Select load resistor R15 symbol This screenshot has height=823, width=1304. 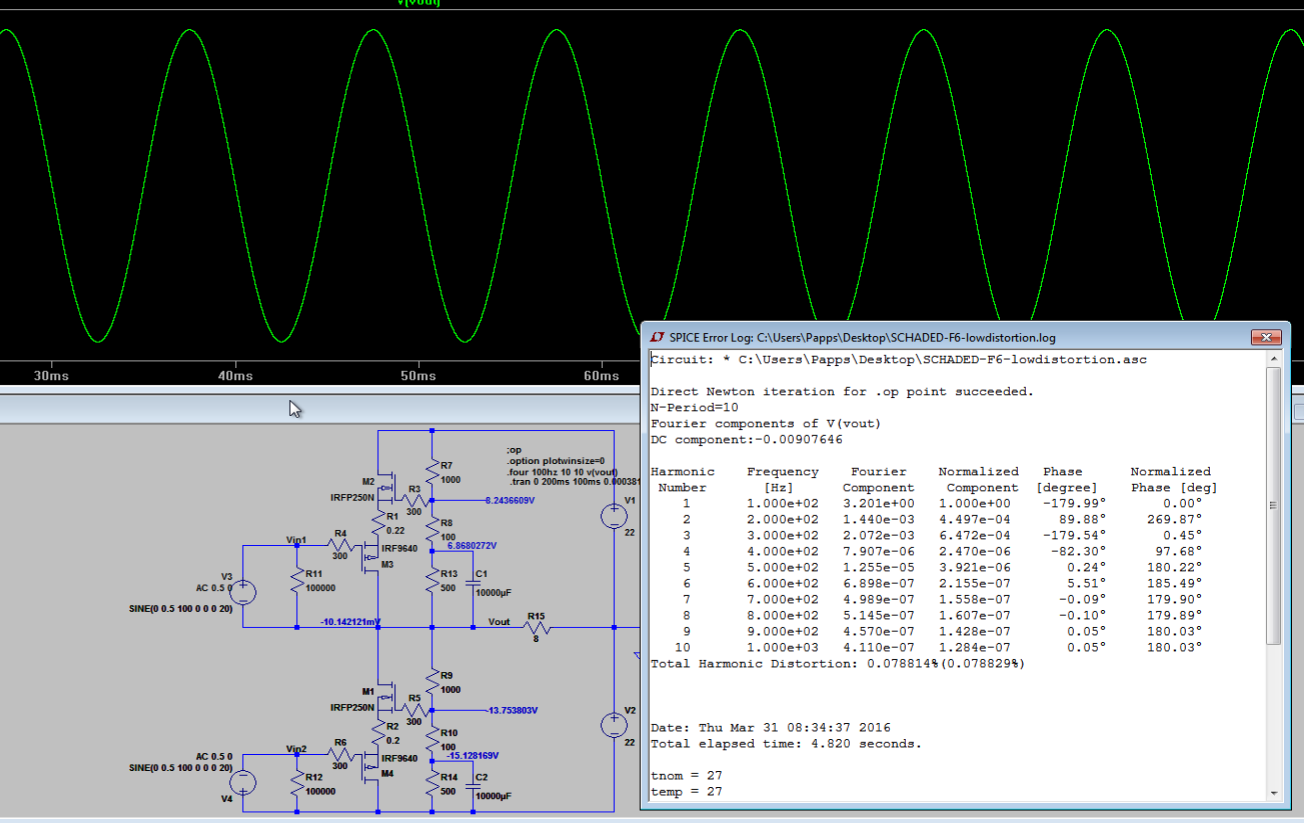[536, 628]
